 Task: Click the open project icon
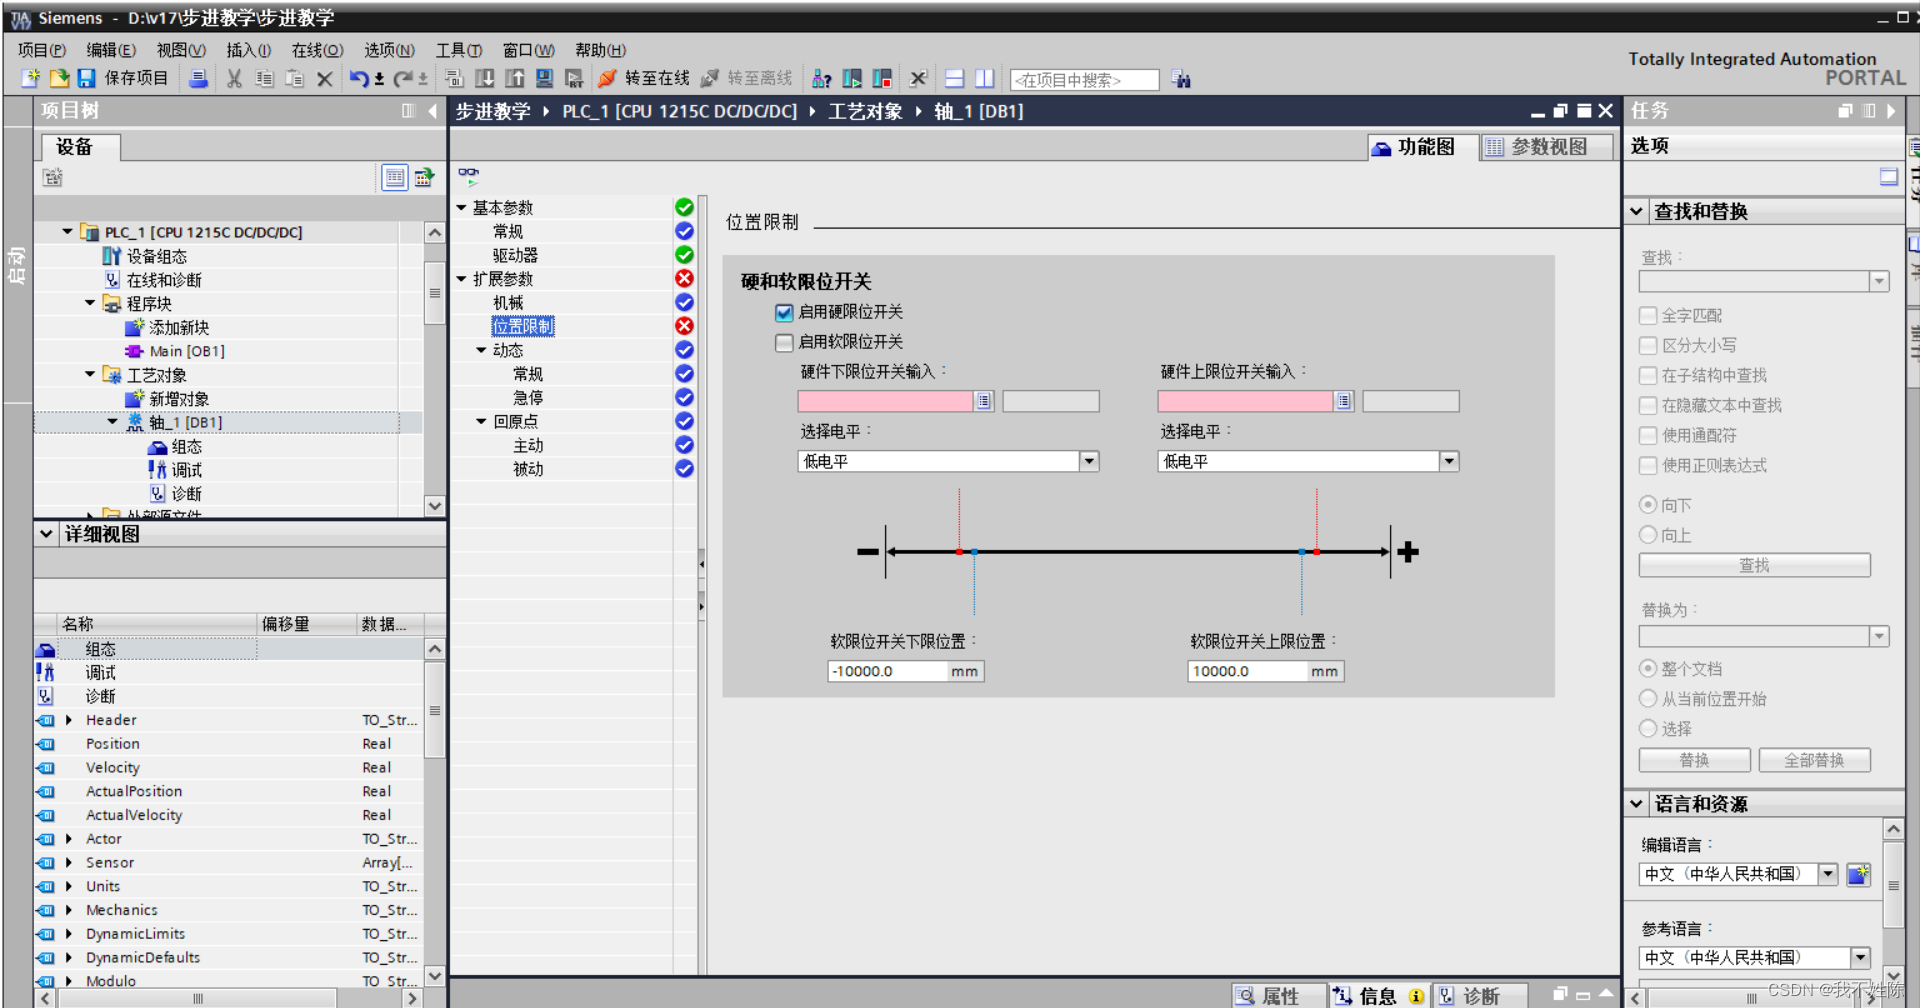pos(59,78)
